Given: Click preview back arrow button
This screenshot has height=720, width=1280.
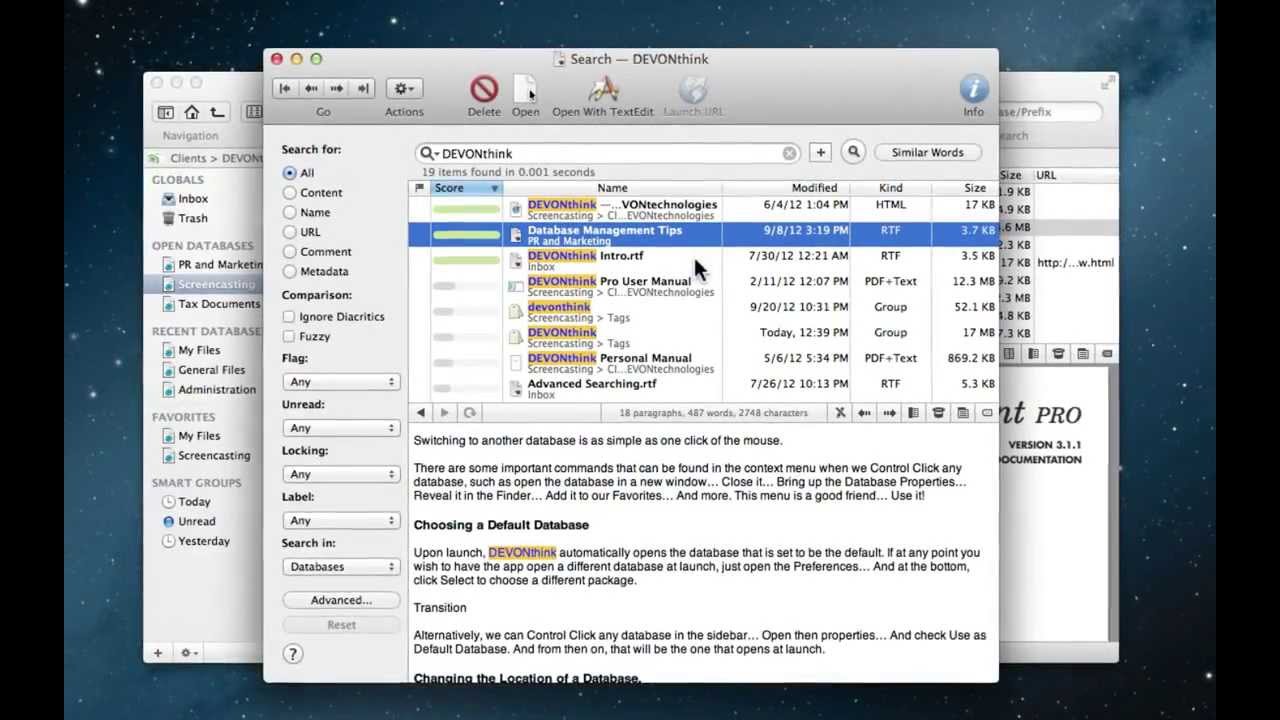Looking at the screenshot, I should pyautogui.click(x=421, y=413).
